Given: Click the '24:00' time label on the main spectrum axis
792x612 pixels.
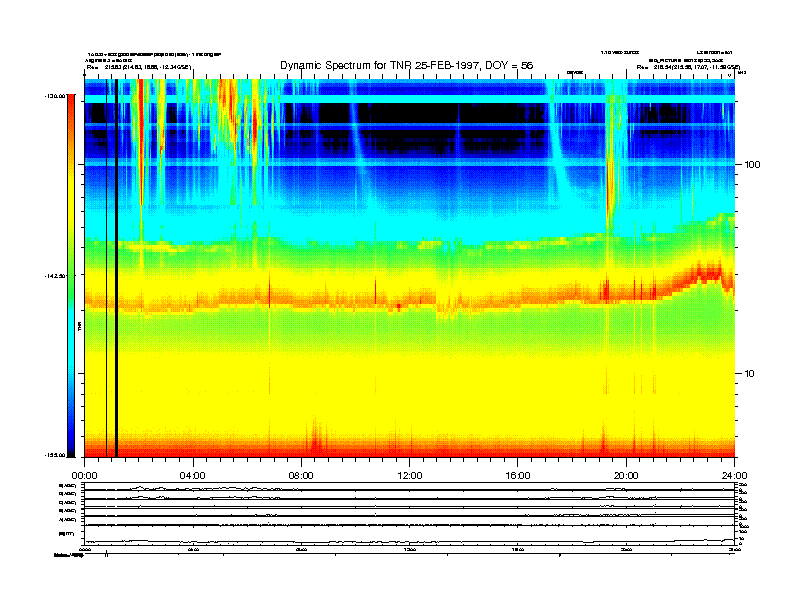Looking at the screenshot, I should [734, 476].
